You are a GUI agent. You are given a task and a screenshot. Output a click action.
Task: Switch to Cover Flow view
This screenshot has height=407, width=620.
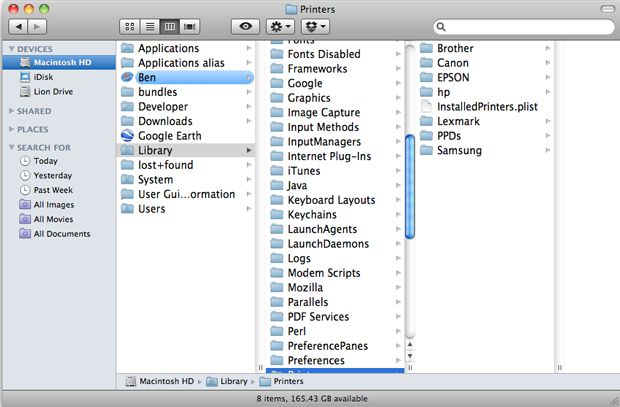click(190, 25)
